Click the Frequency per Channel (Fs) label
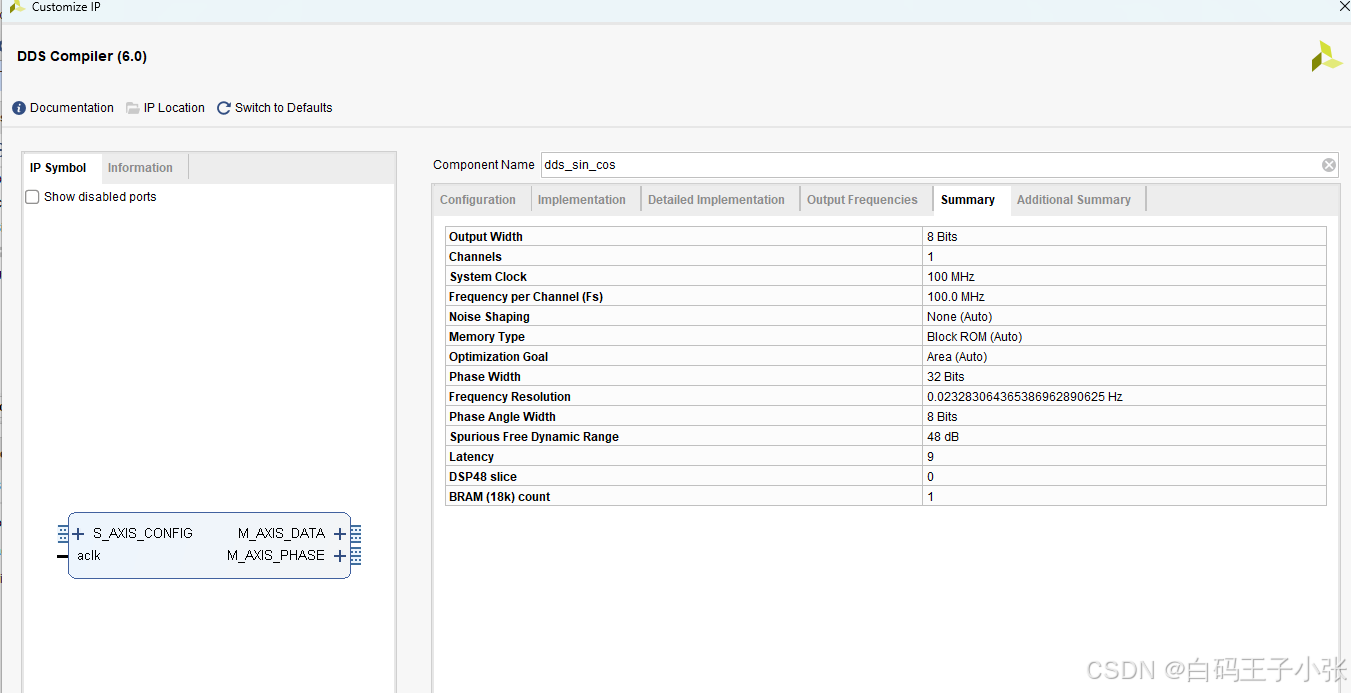 526,297
